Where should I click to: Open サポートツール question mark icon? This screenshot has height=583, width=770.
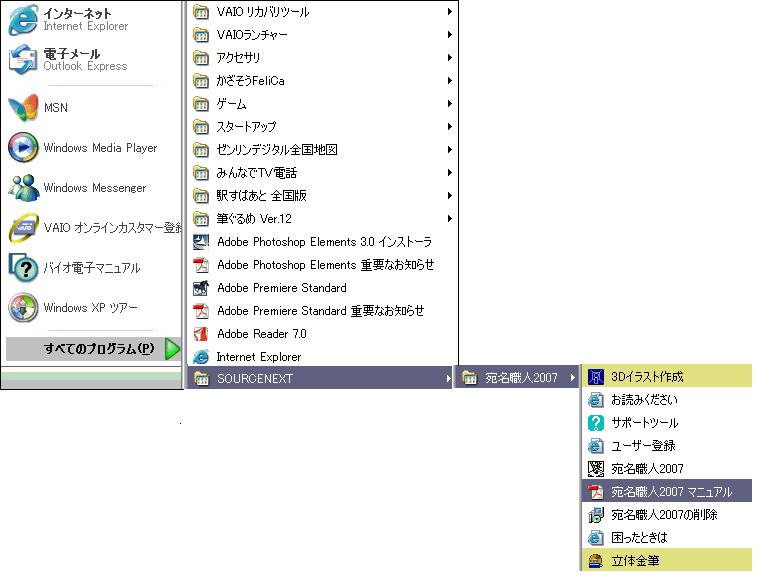click(596, 423)
